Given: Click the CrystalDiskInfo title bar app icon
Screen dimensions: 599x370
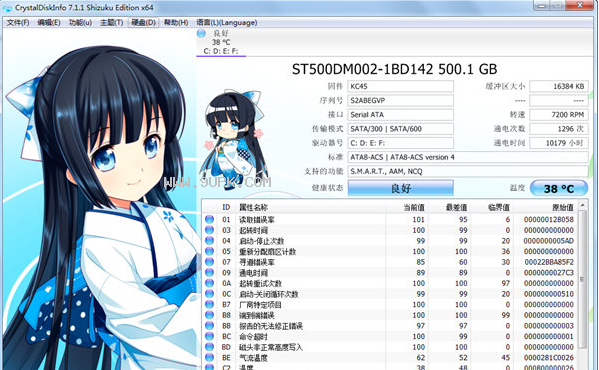Looking at the screenshot, I should tap(7, 8).
